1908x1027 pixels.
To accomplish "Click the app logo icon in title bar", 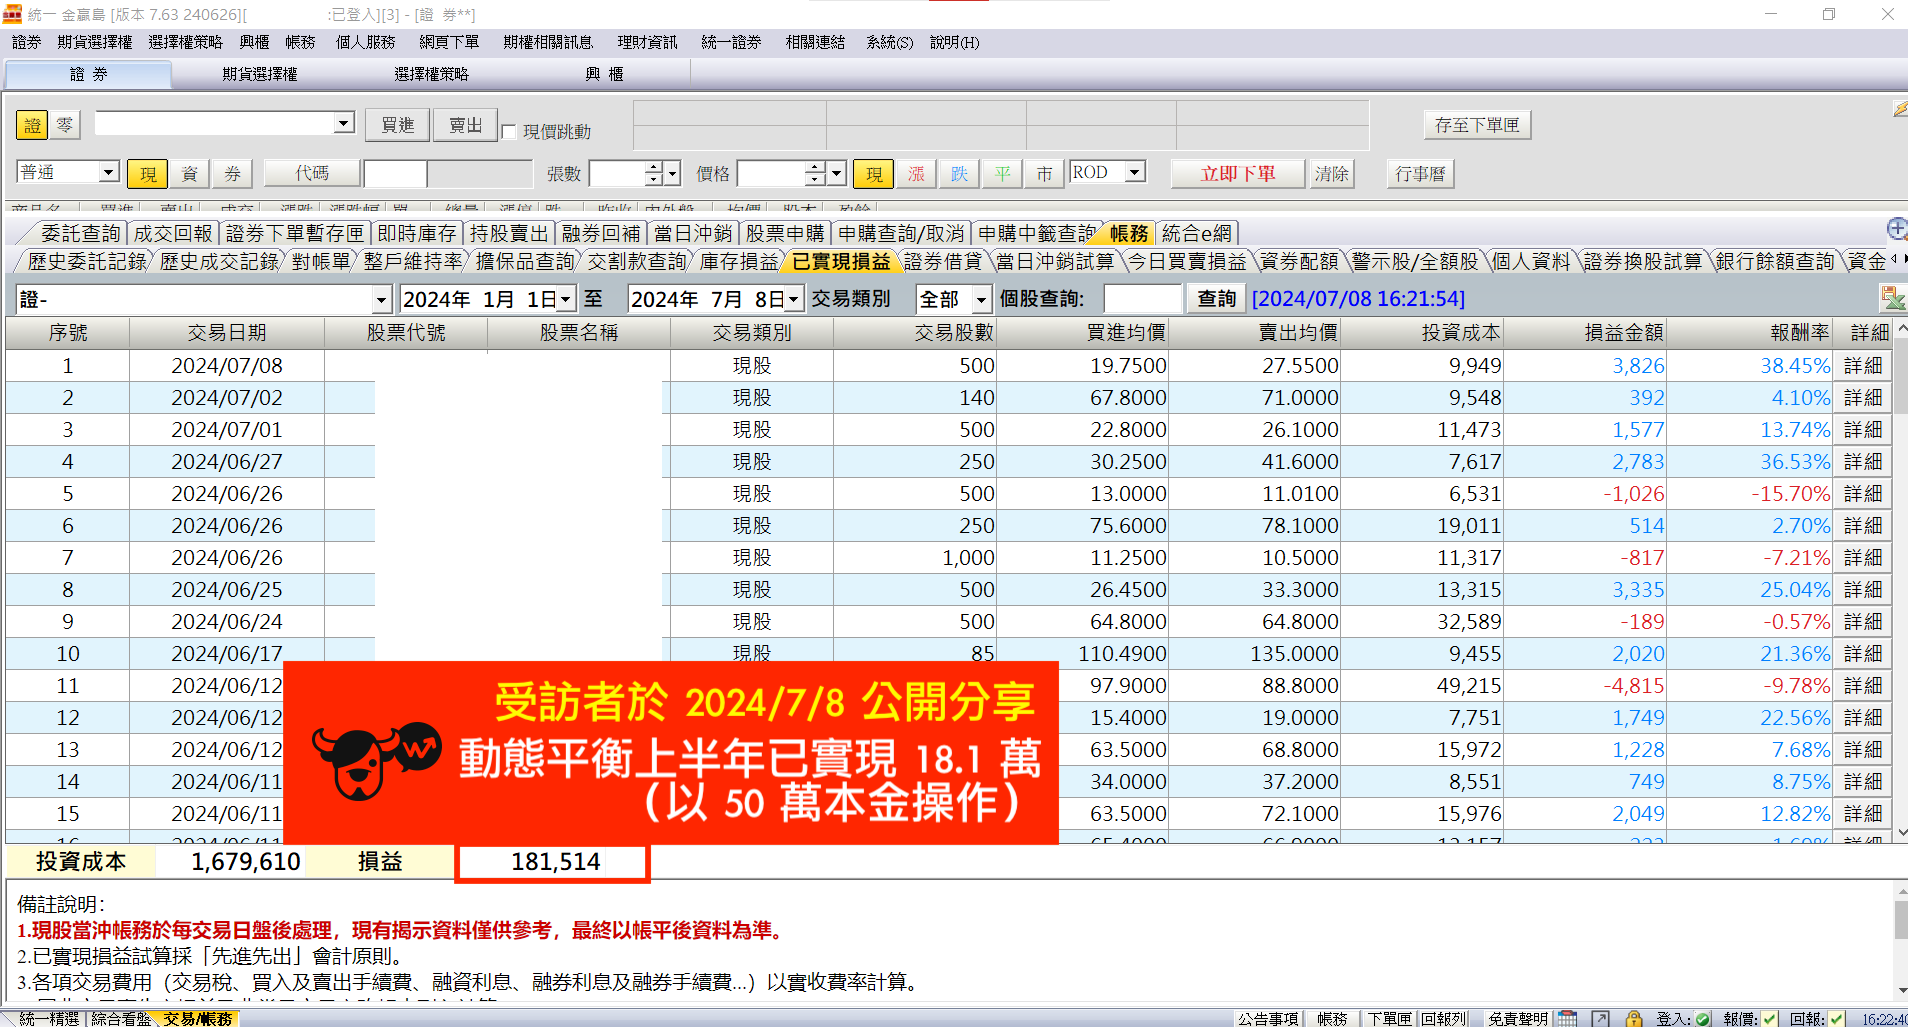I will 12,14.
